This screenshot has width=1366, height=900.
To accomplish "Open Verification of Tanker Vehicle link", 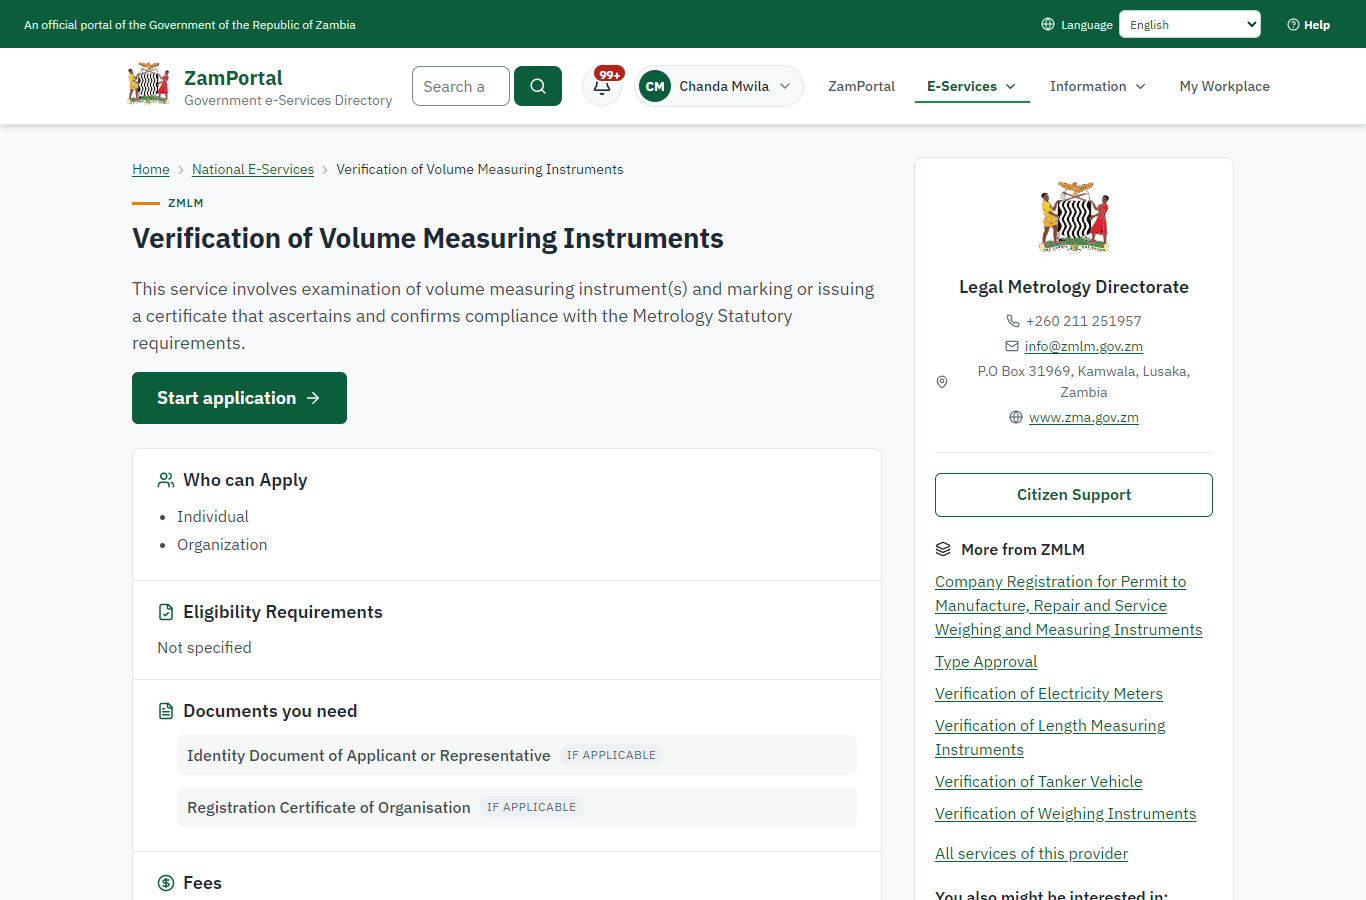I will pos(1039,781).
